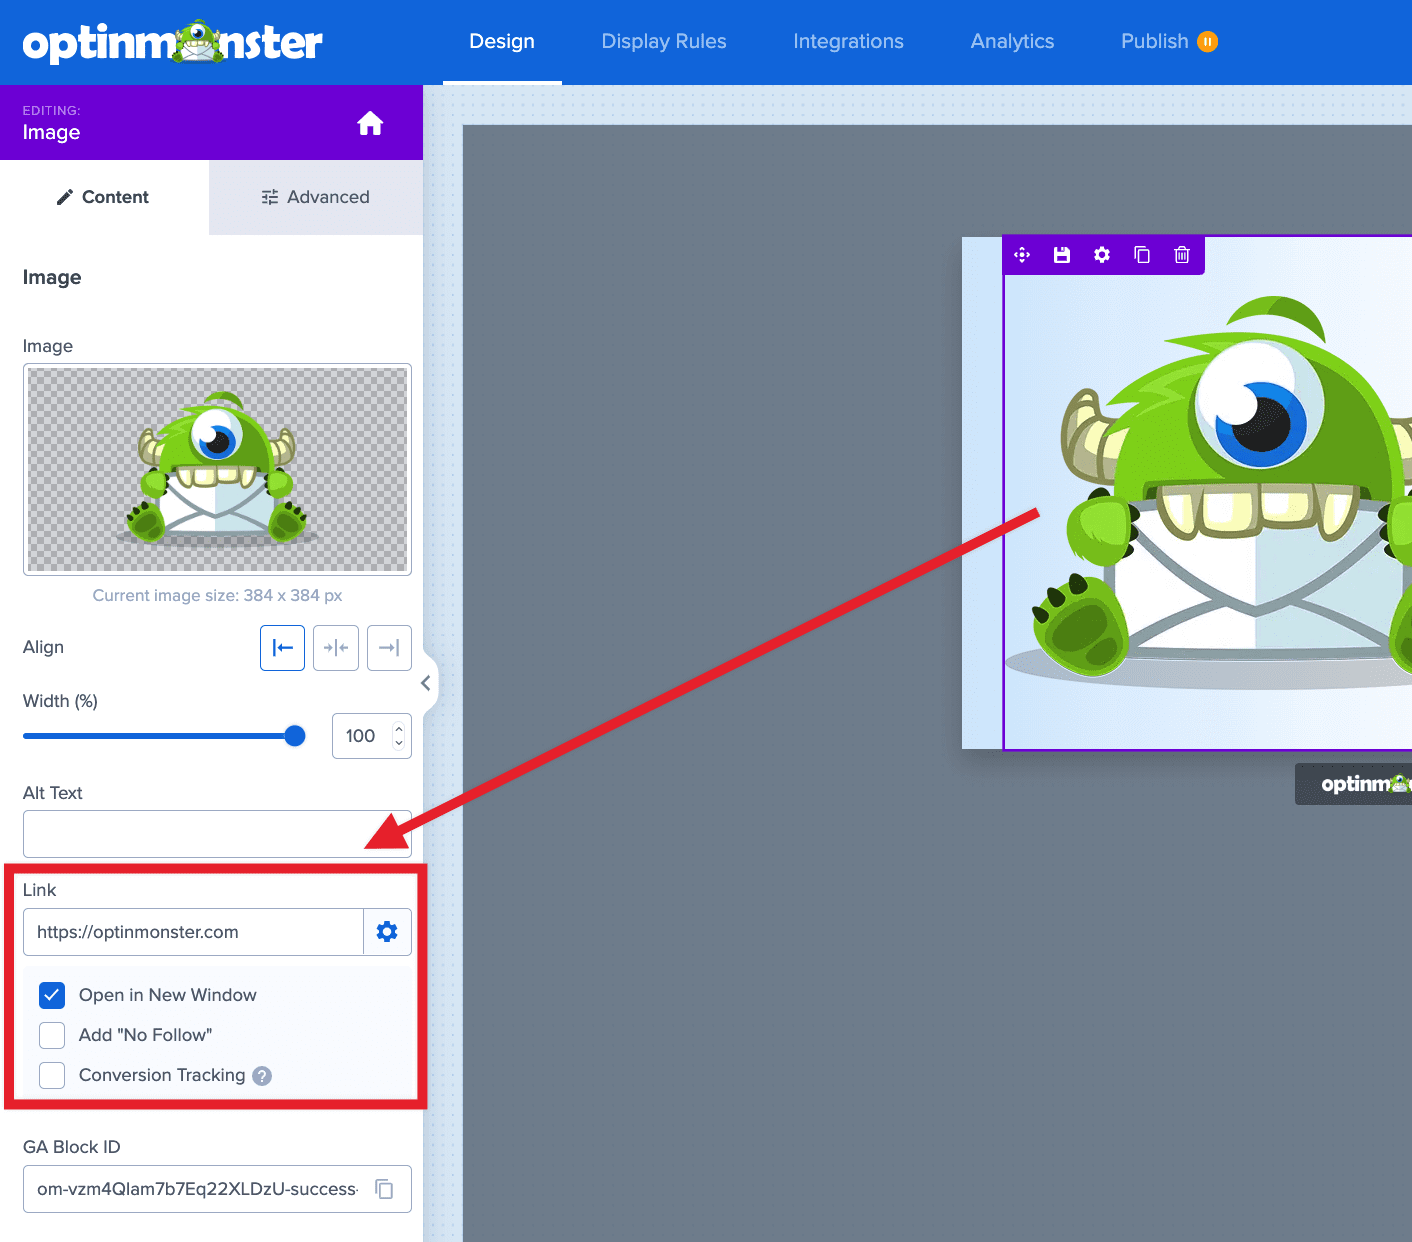1412x1242 pixels.
Task: Select right image alignment
Action: click(389, 647)
